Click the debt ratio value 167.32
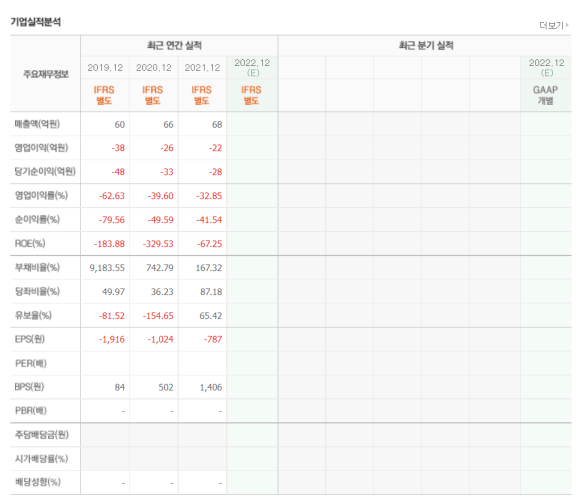The height and width of the screenshot is (502, 580). [x=209, y=268]
